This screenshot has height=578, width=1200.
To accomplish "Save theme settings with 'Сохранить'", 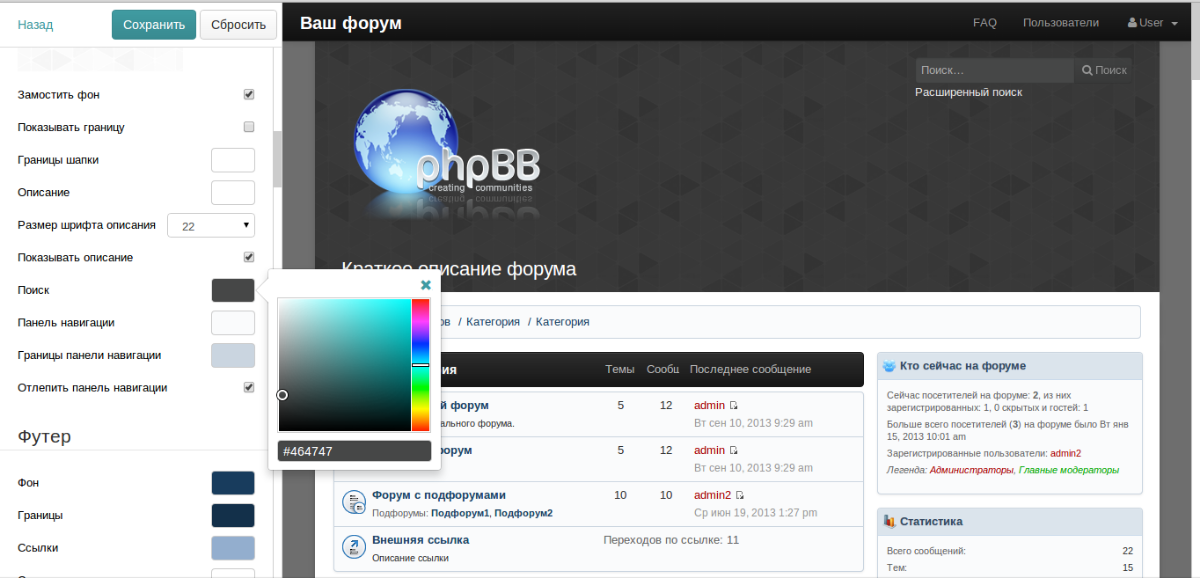I will tap(154, 25).
